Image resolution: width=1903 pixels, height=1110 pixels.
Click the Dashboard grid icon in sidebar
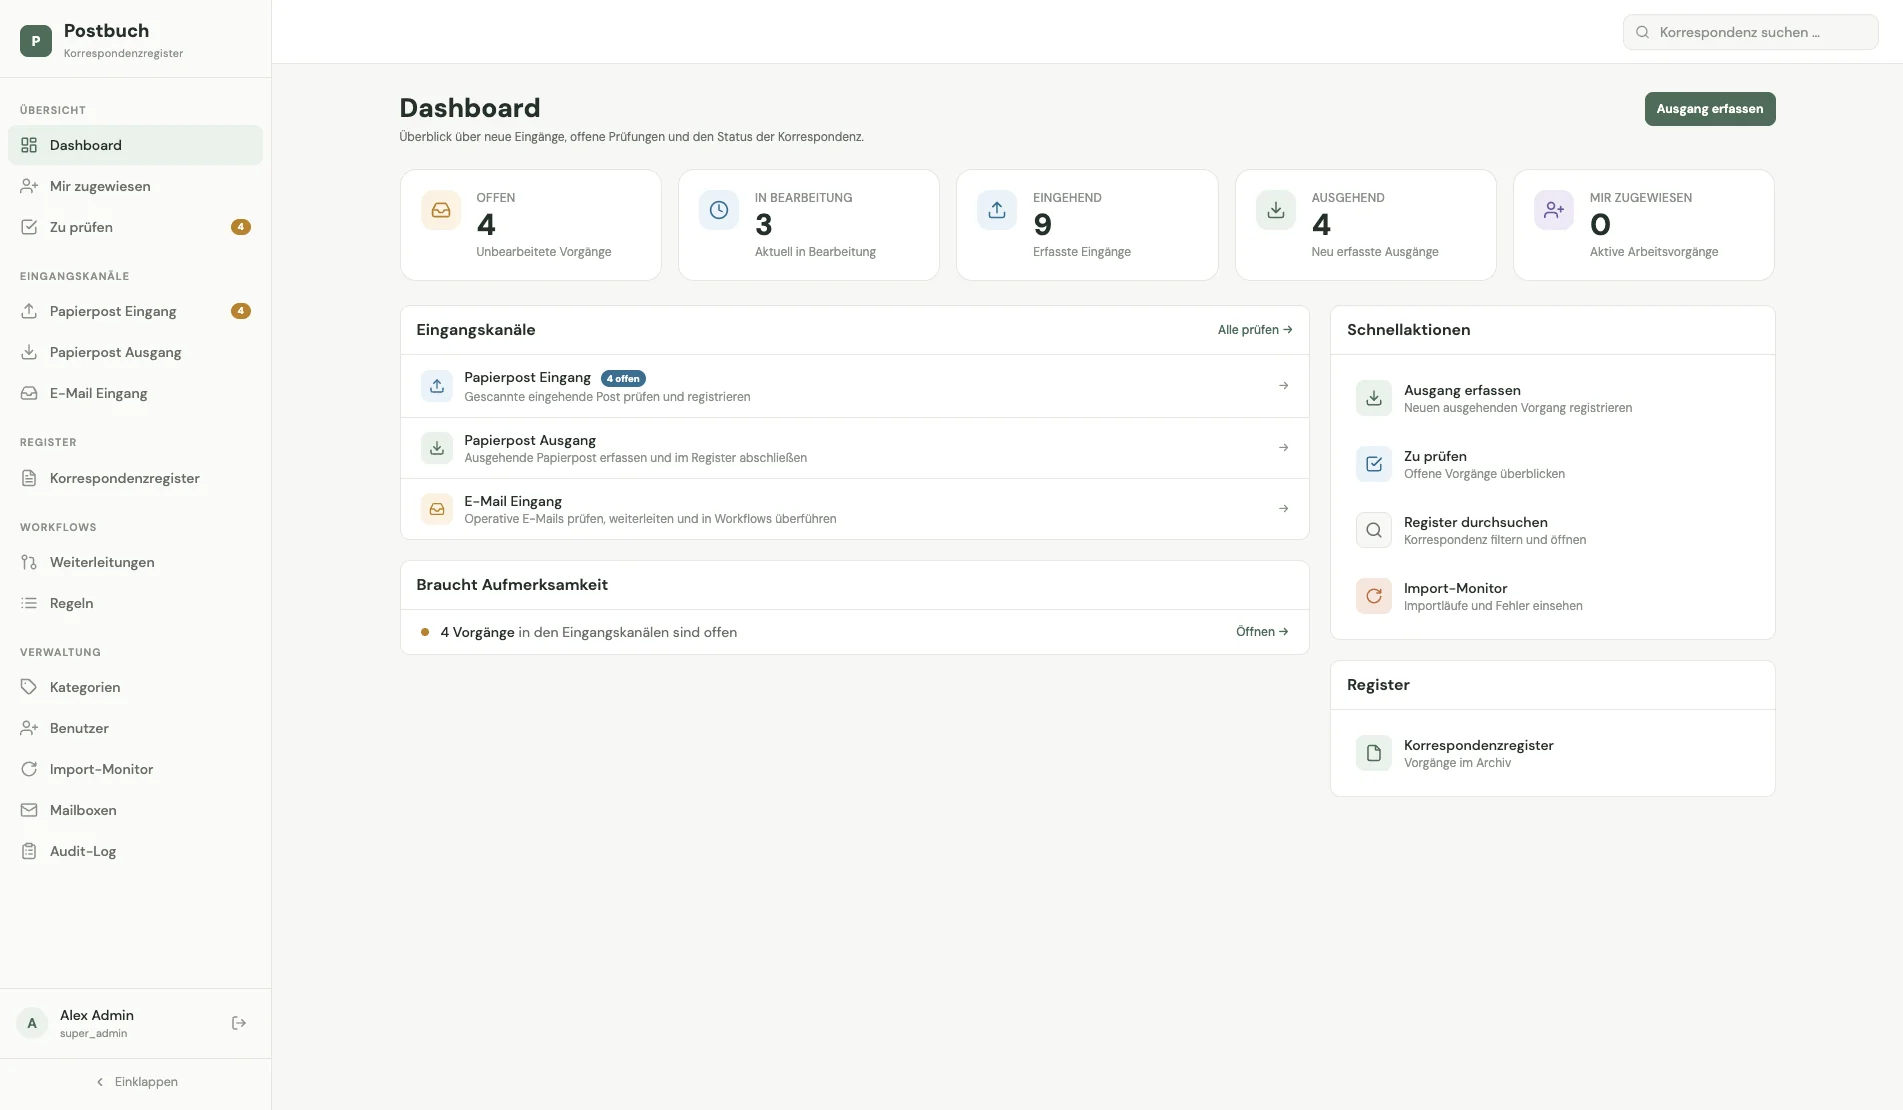tap(29, 145)
